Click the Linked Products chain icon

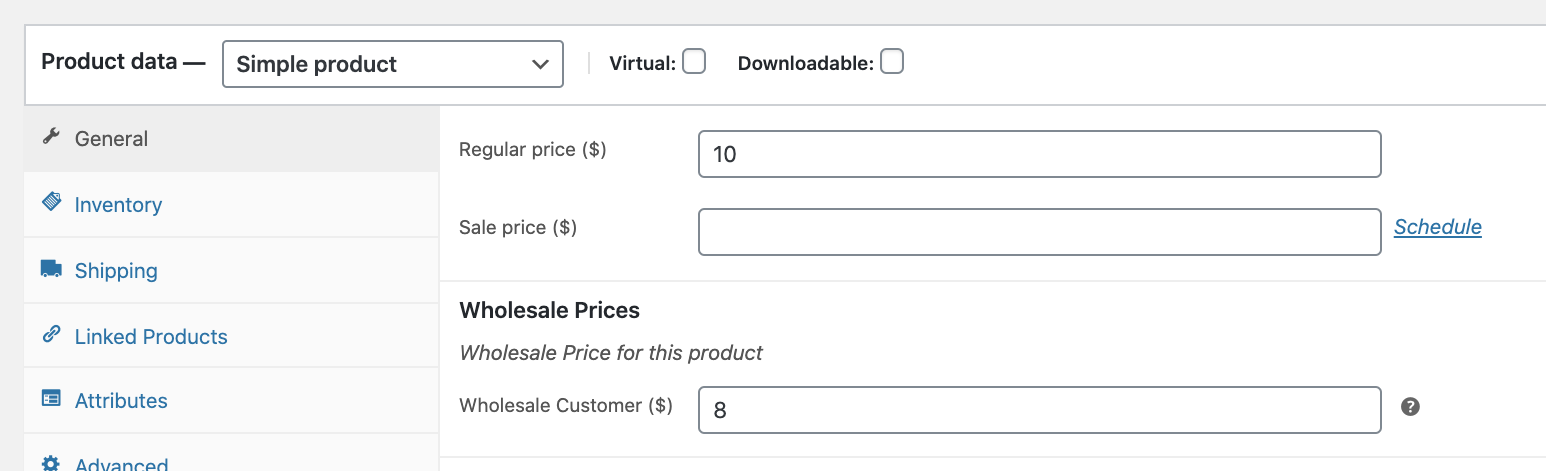(51, 334)
